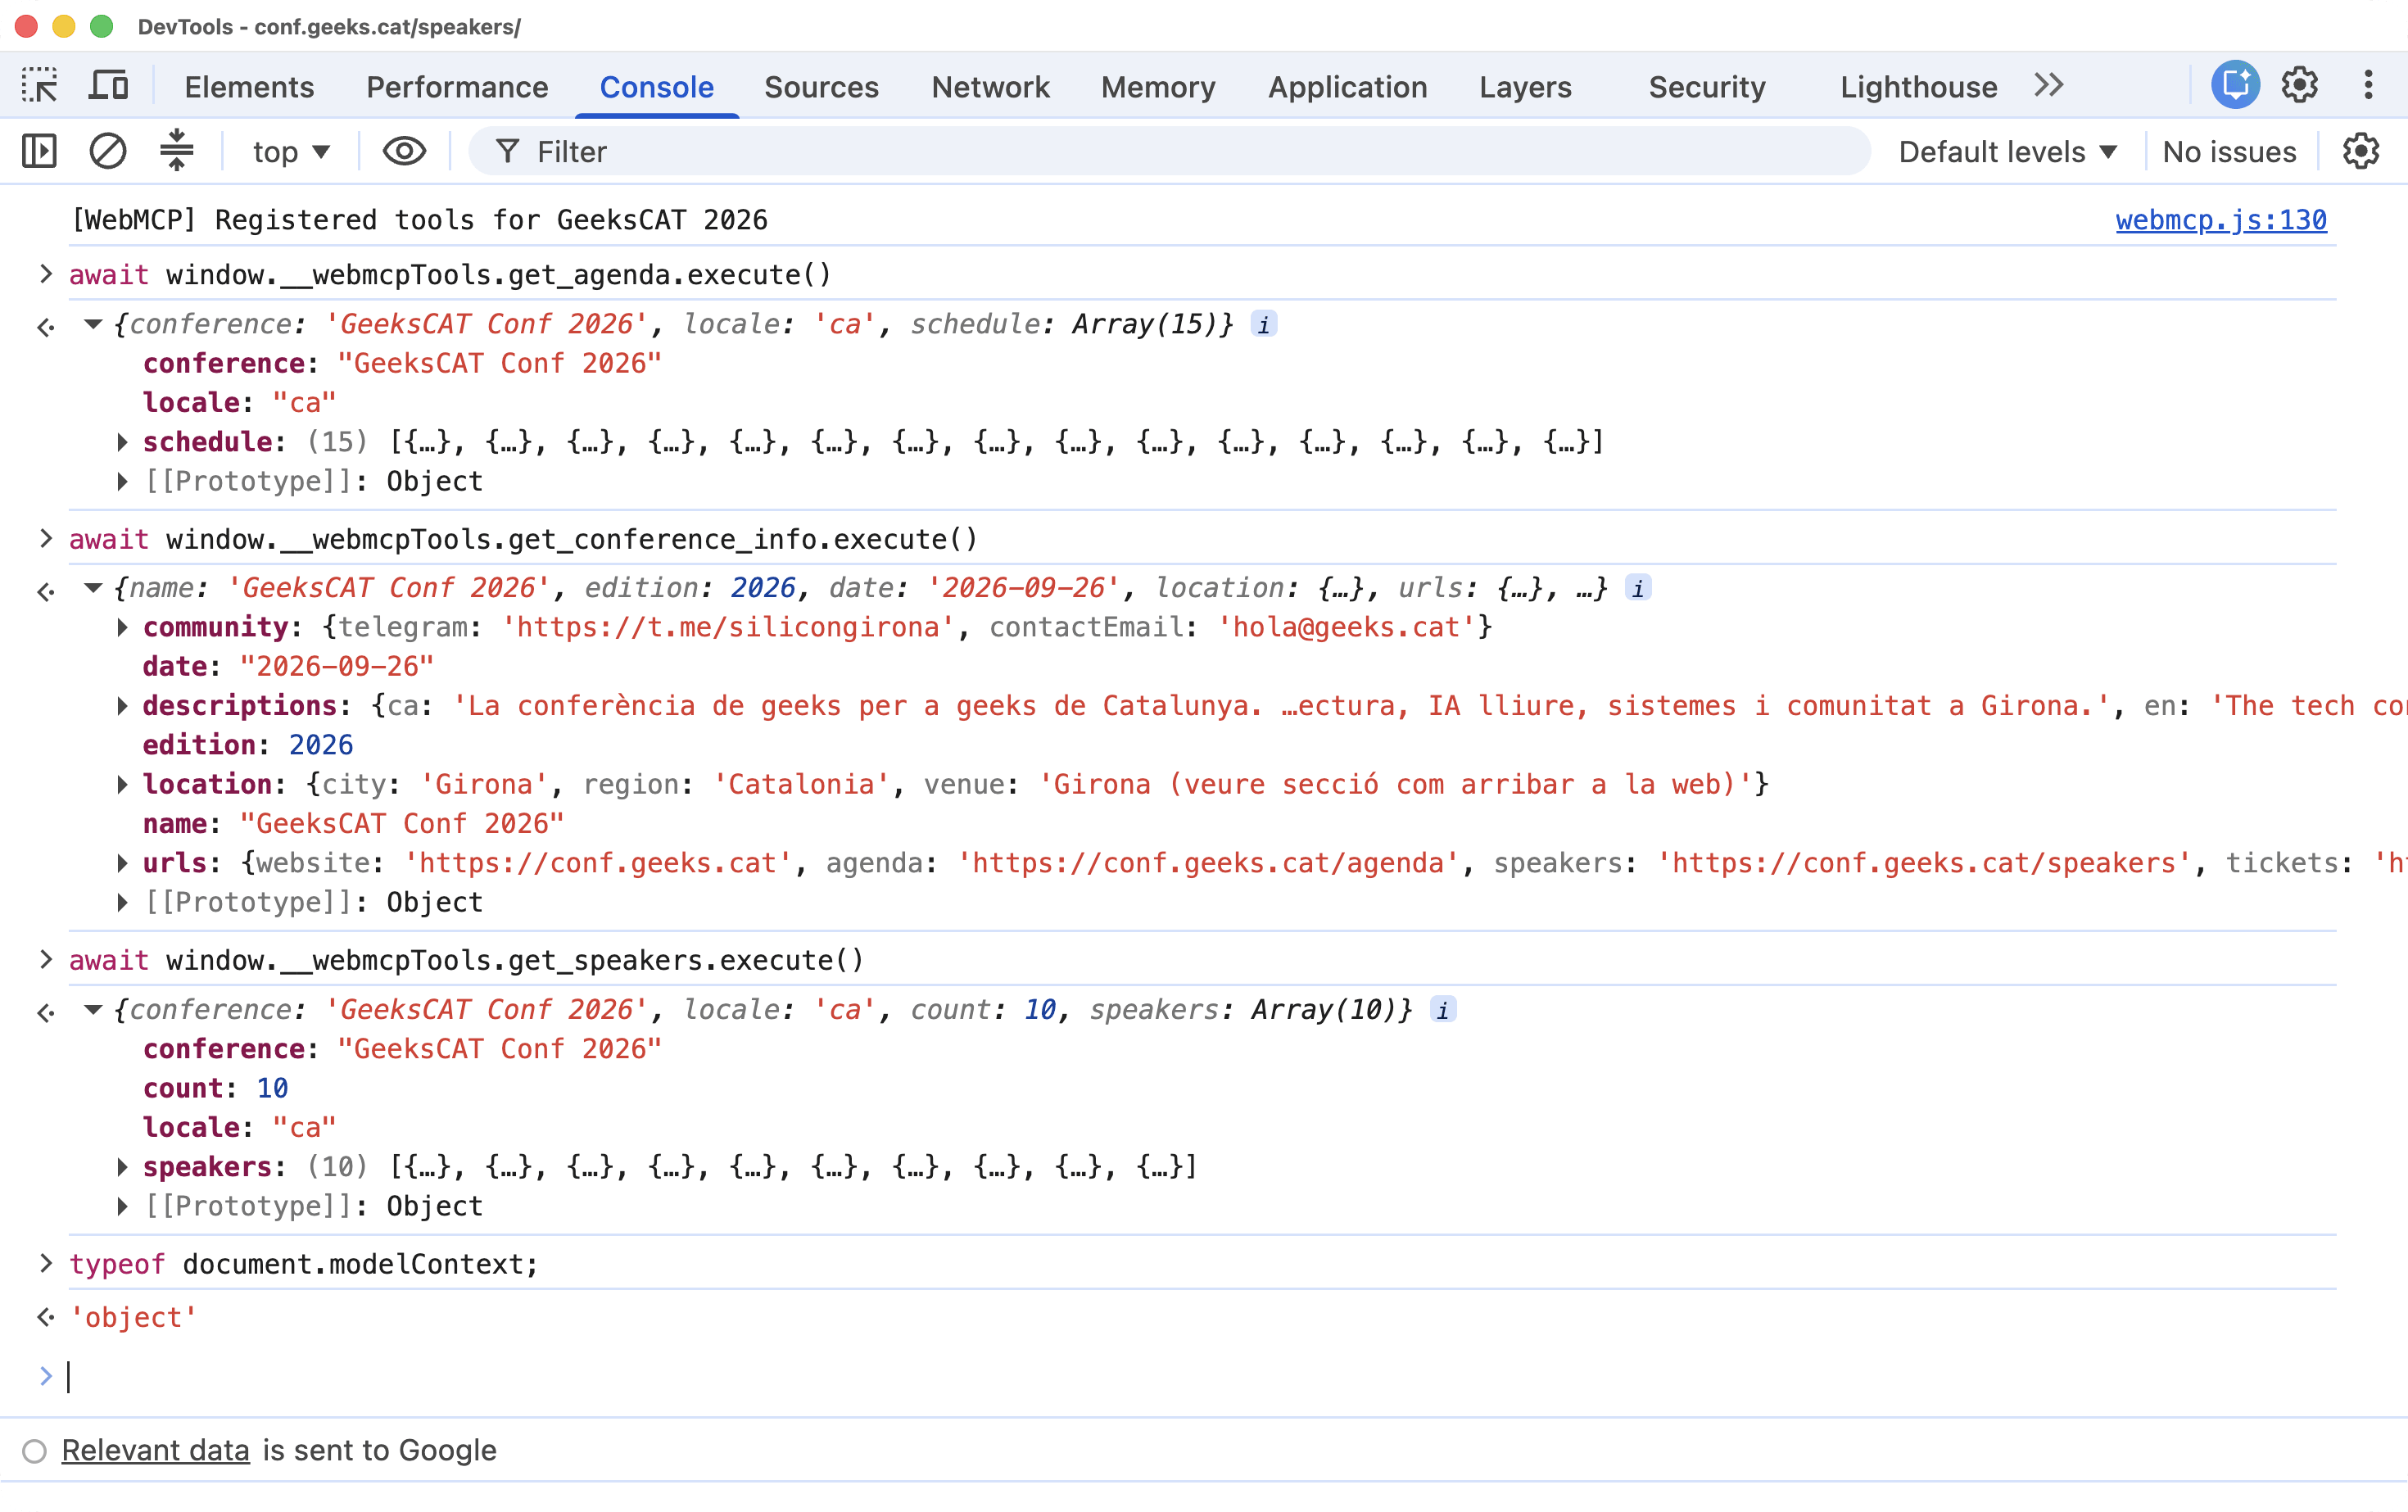The height and width of the screenshot is (1512, 2408).
Task: Click the name "GeeksCAT Conf 2026" property row
Action: (x=353, y=824)
